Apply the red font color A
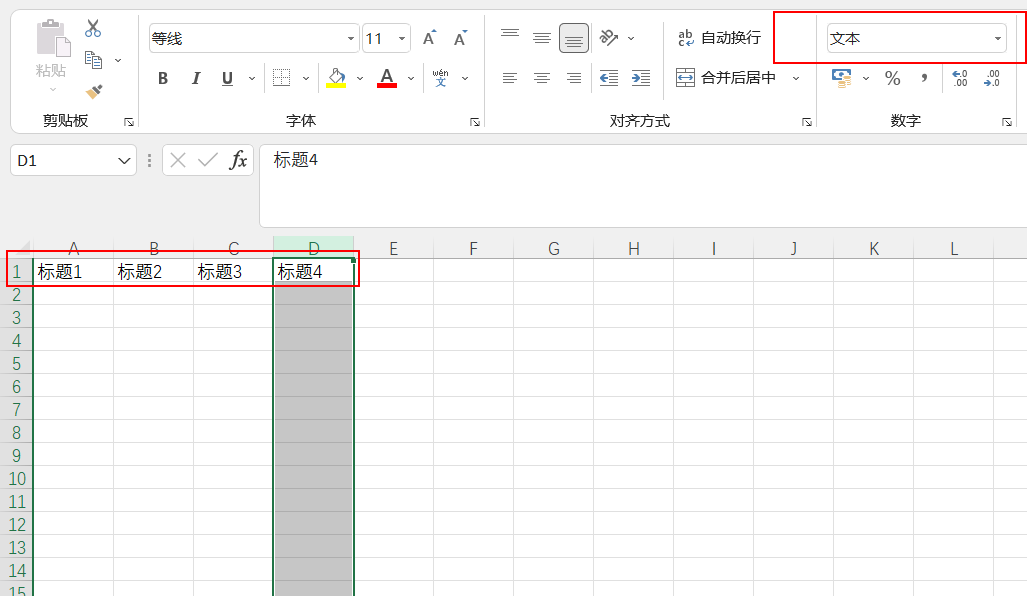 pos(387,78)
